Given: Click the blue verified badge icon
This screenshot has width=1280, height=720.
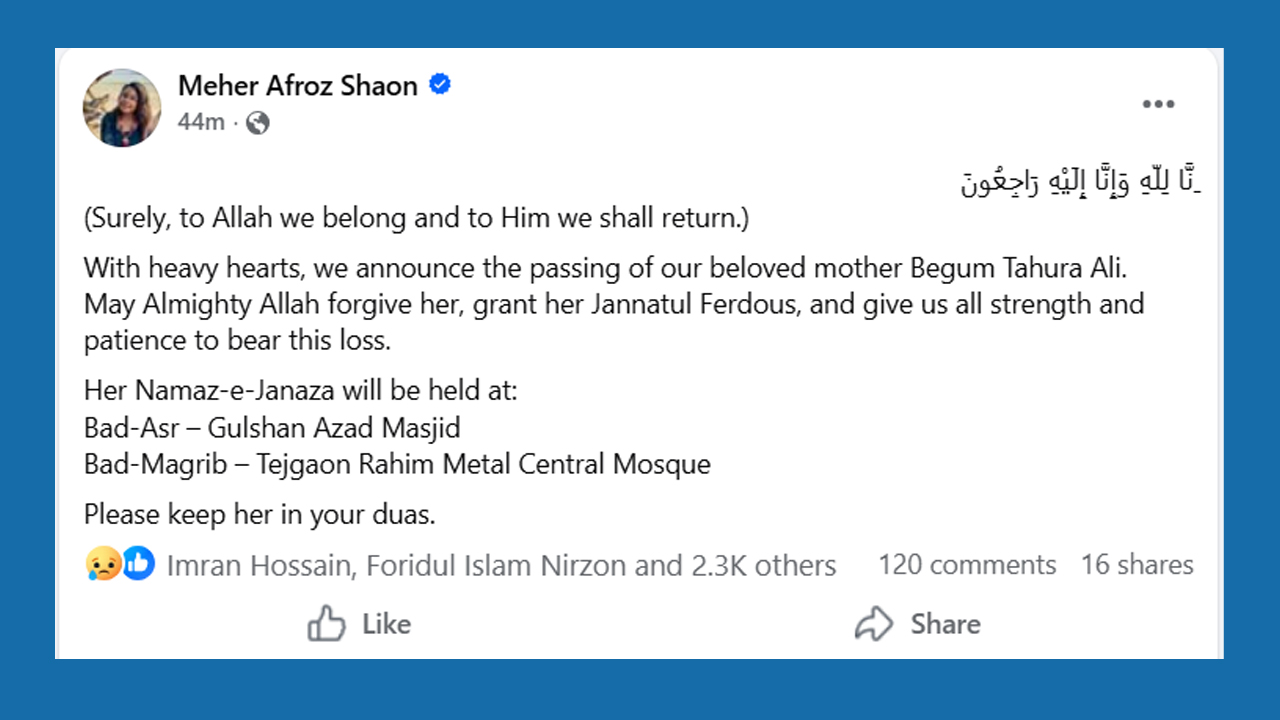Looking at the screenshot, I should pos(440,85).
